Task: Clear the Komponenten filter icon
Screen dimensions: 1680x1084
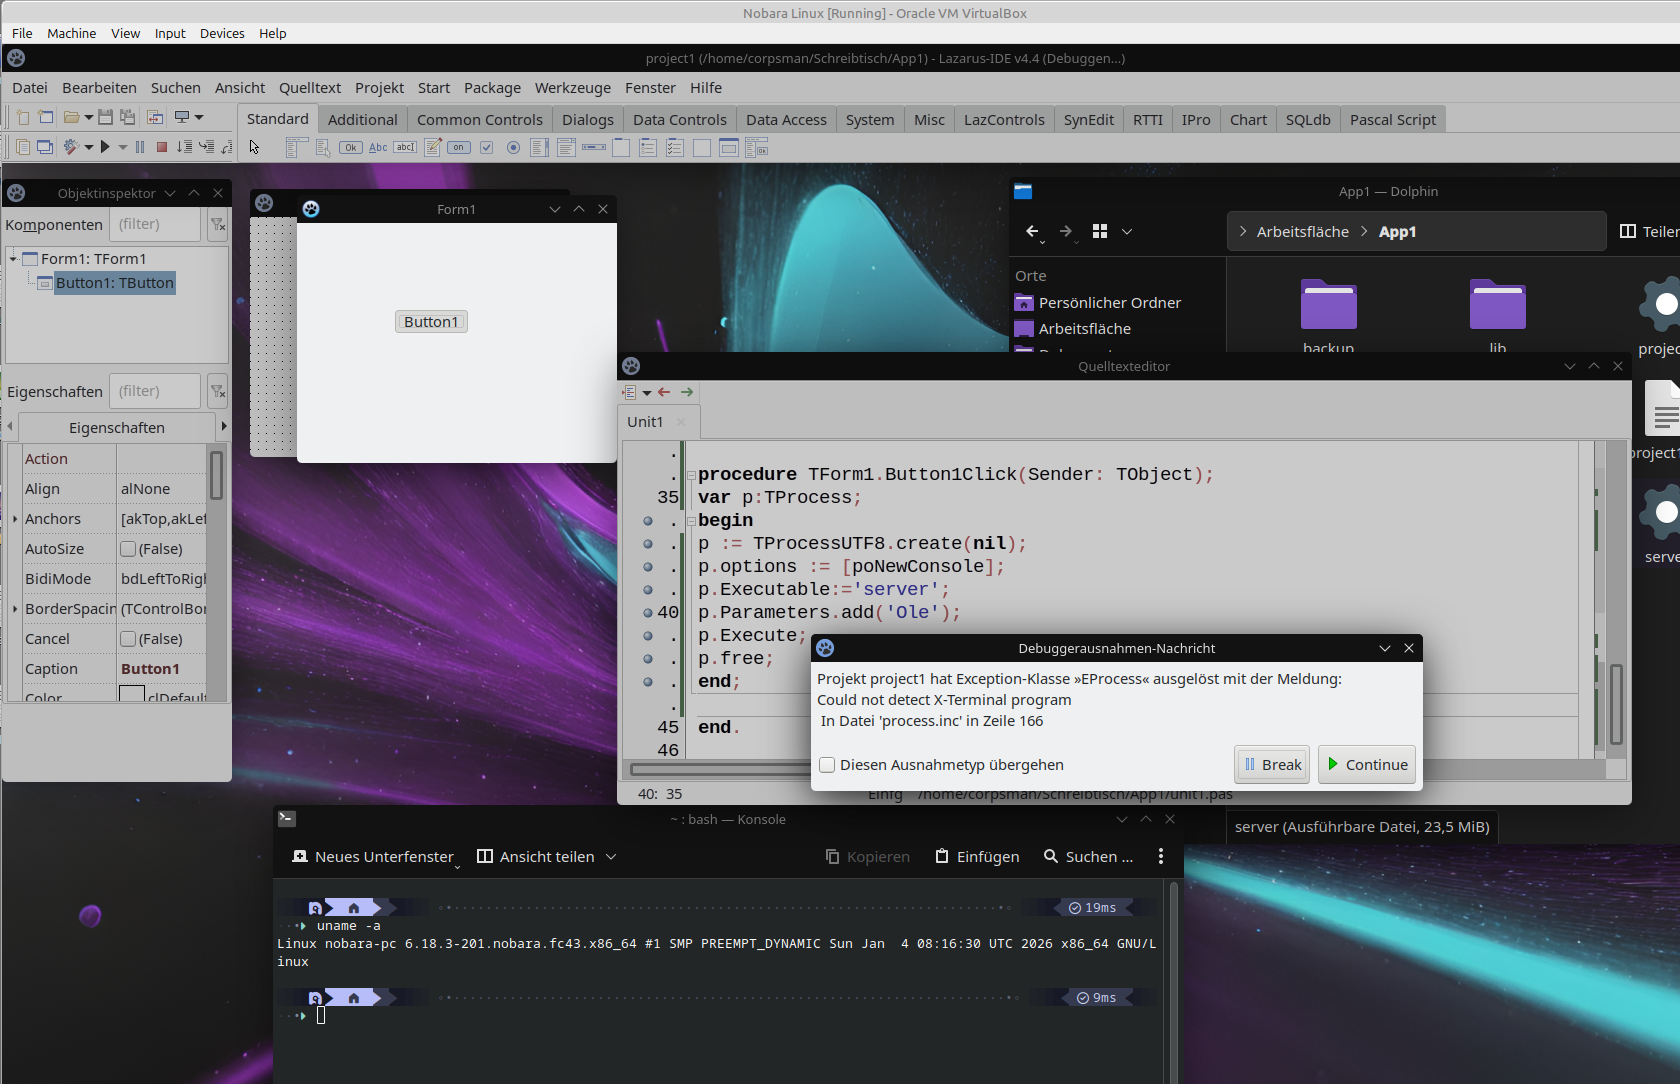Action: click(217, 225)
